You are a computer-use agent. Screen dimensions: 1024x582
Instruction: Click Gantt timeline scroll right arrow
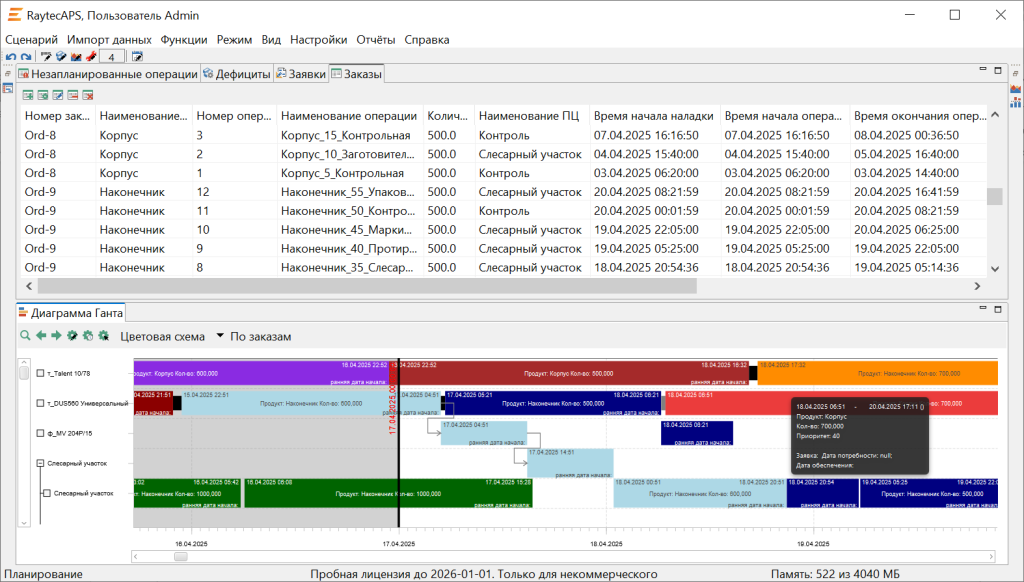tap(991, 557)
